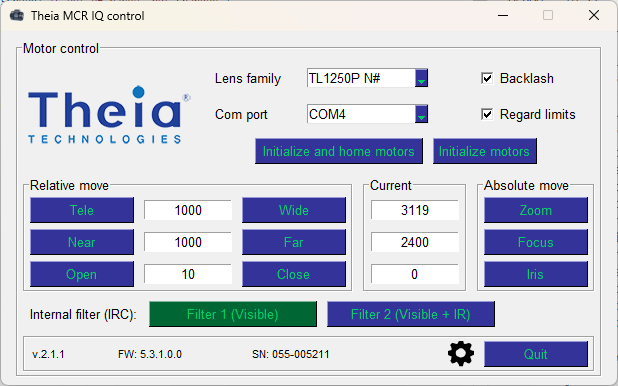Image resolution: width=618 pixels, height=386 pixels.
Task: Click the absolute move Focus button
Action: point(536,242)
